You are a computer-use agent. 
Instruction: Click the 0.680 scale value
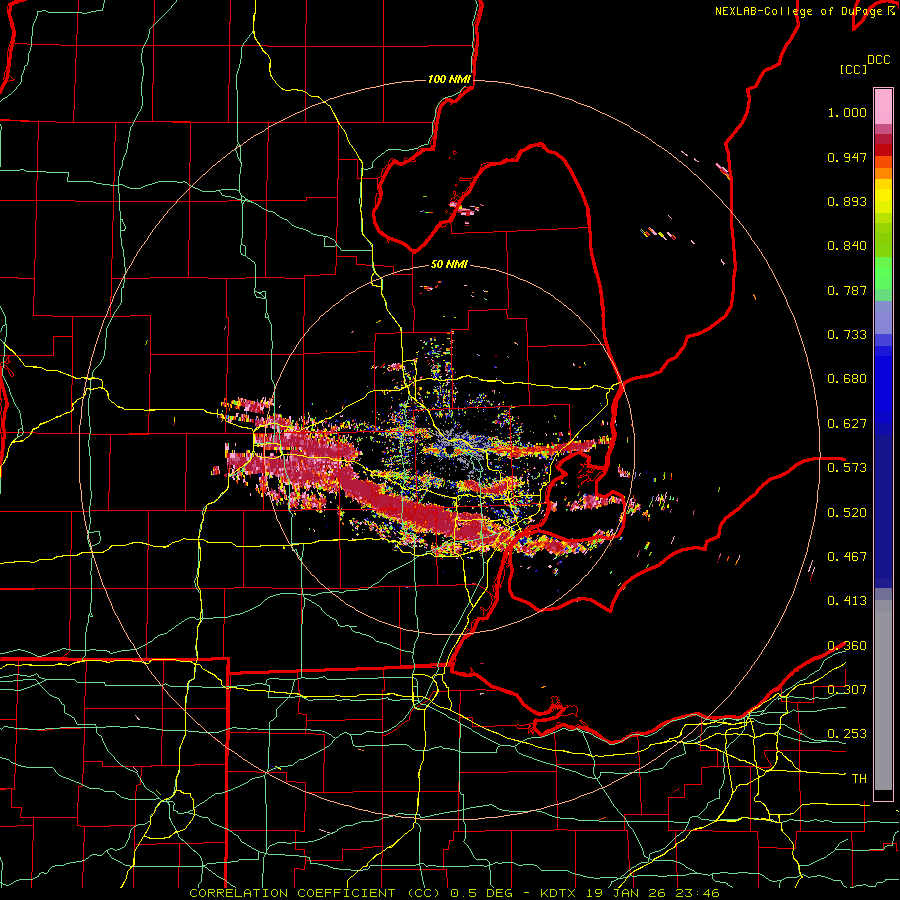point(847,379)
